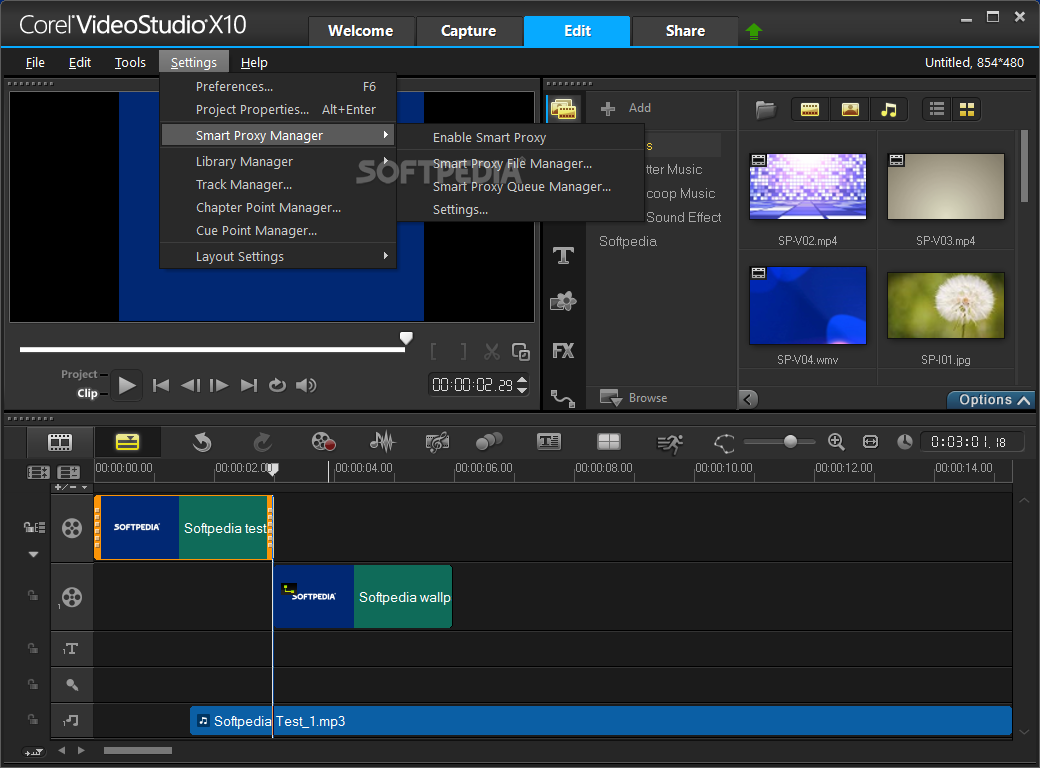This screenshot has width=1040, height=768.
Task: Open the Graphic library flower icon
Action: pos(563,302)
